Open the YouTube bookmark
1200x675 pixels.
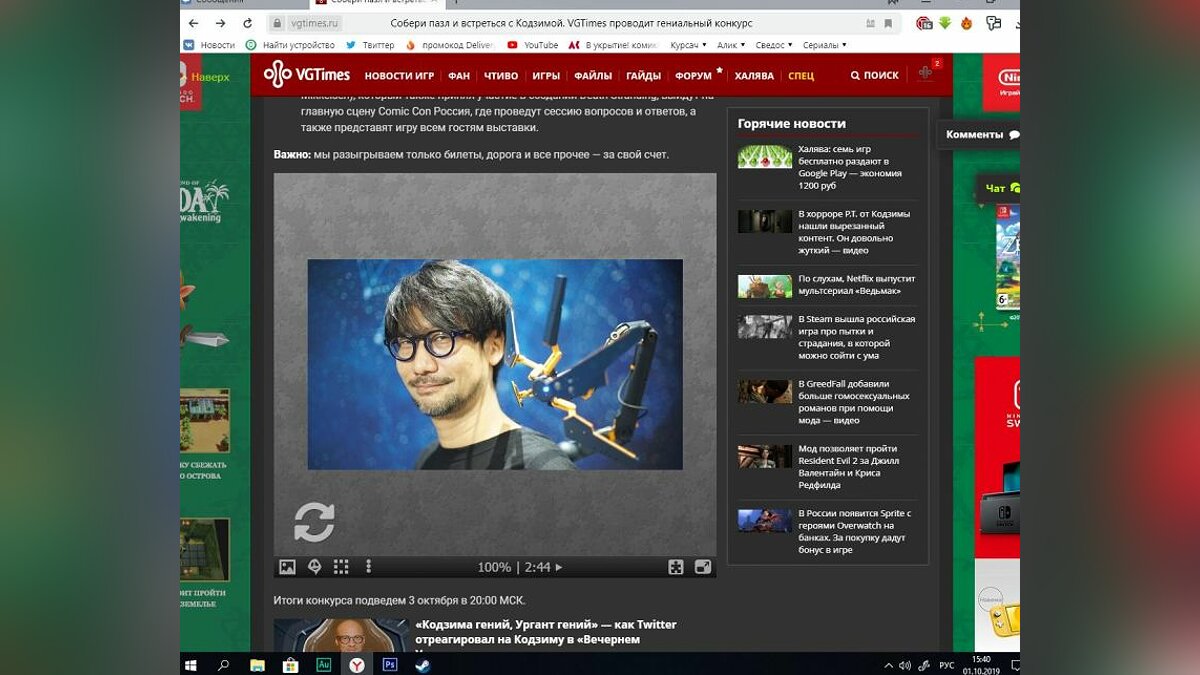coord(533,45)
